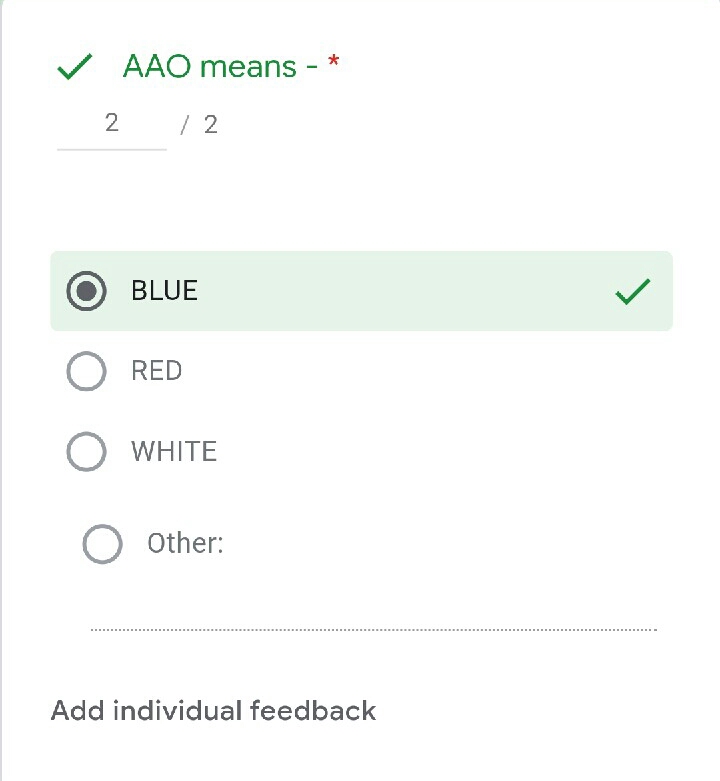The image size is (720, 781).
Task: Open Add individual feedback
Action: click(x=213, y=711)
